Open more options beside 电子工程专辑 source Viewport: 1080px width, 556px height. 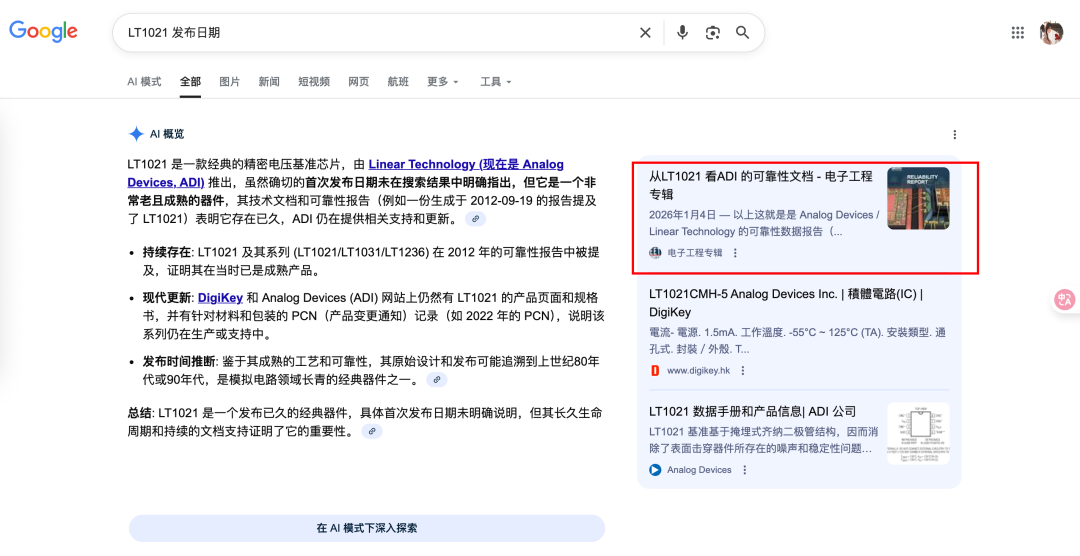point(735,253)
